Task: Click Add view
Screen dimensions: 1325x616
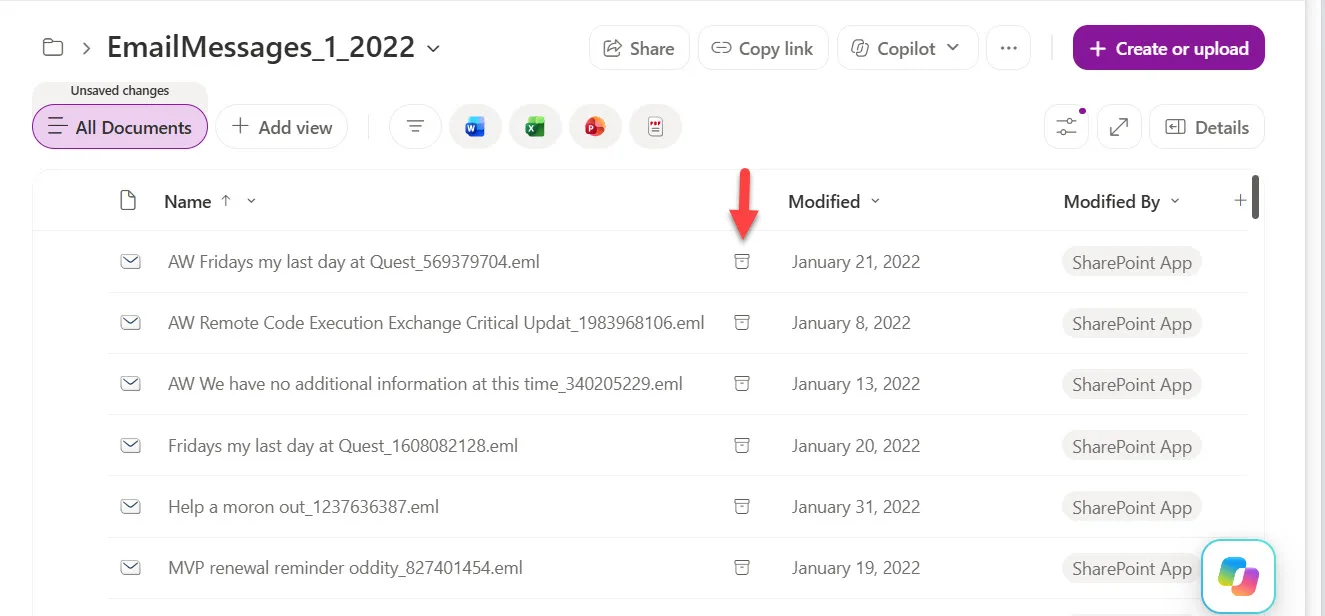Action: pos(282,127)
